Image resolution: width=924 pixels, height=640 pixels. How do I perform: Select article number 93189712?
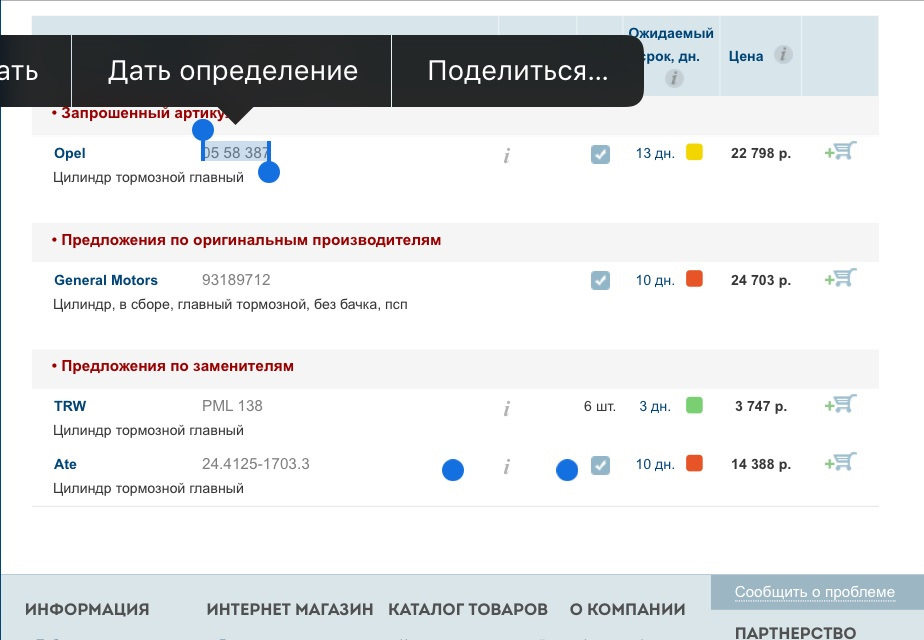pyautogui.click(x=236, y=279)
